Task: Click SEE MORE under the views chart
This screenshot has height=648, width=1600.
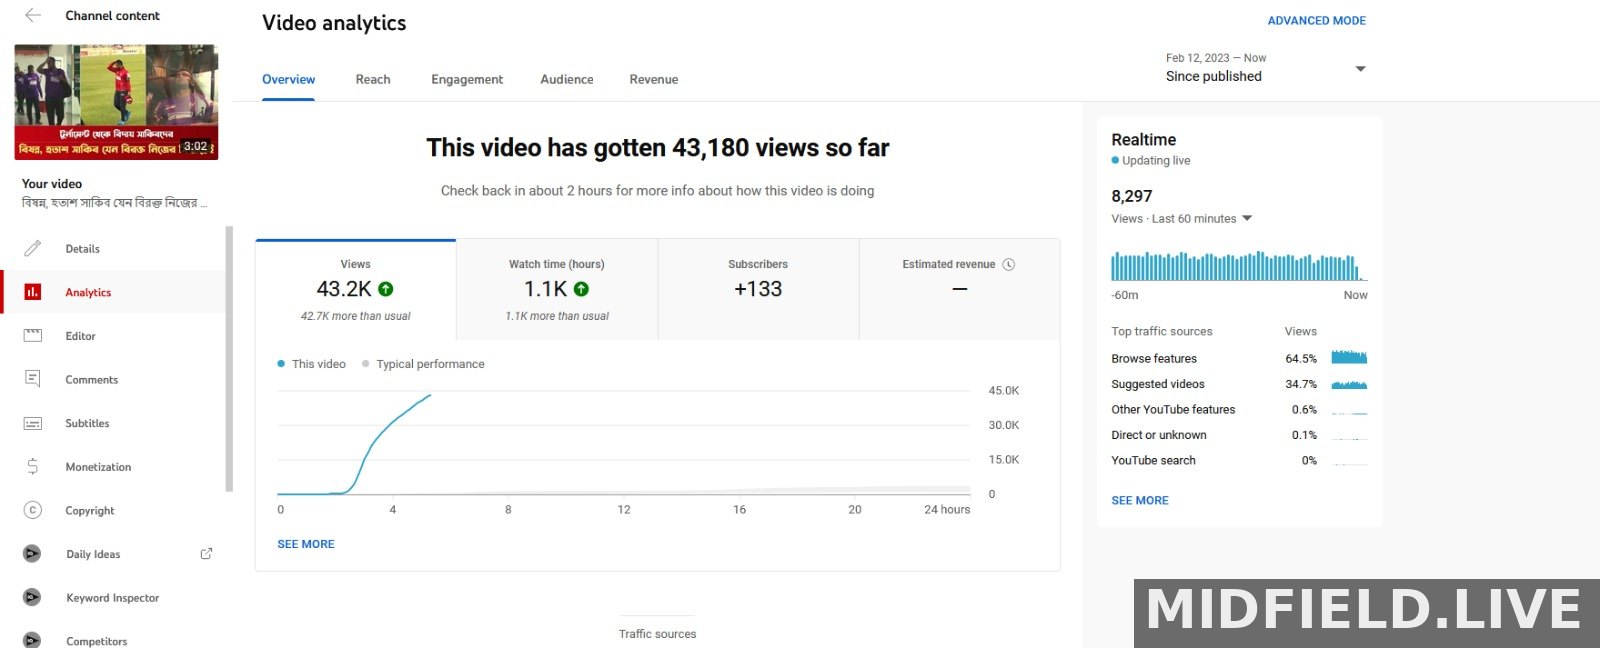Action: tap(306, 544)
